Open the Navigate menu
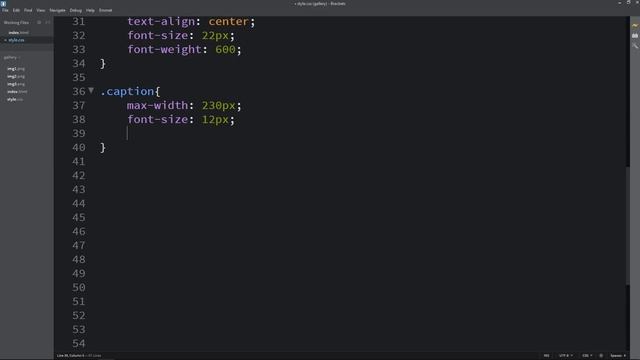Image resolution: width=640 pixels, height=360 pixels. (58, 10)
